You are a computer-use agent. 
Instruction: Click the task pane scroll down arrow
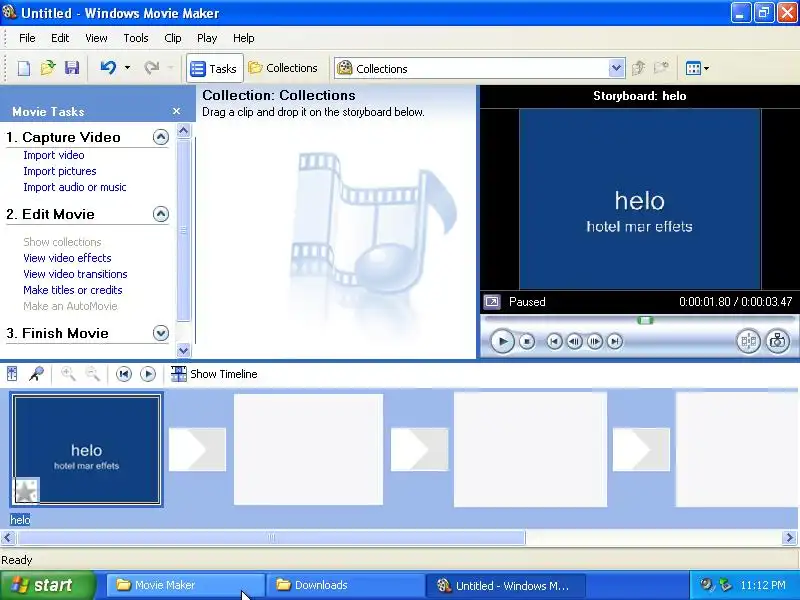click(184, 350)
